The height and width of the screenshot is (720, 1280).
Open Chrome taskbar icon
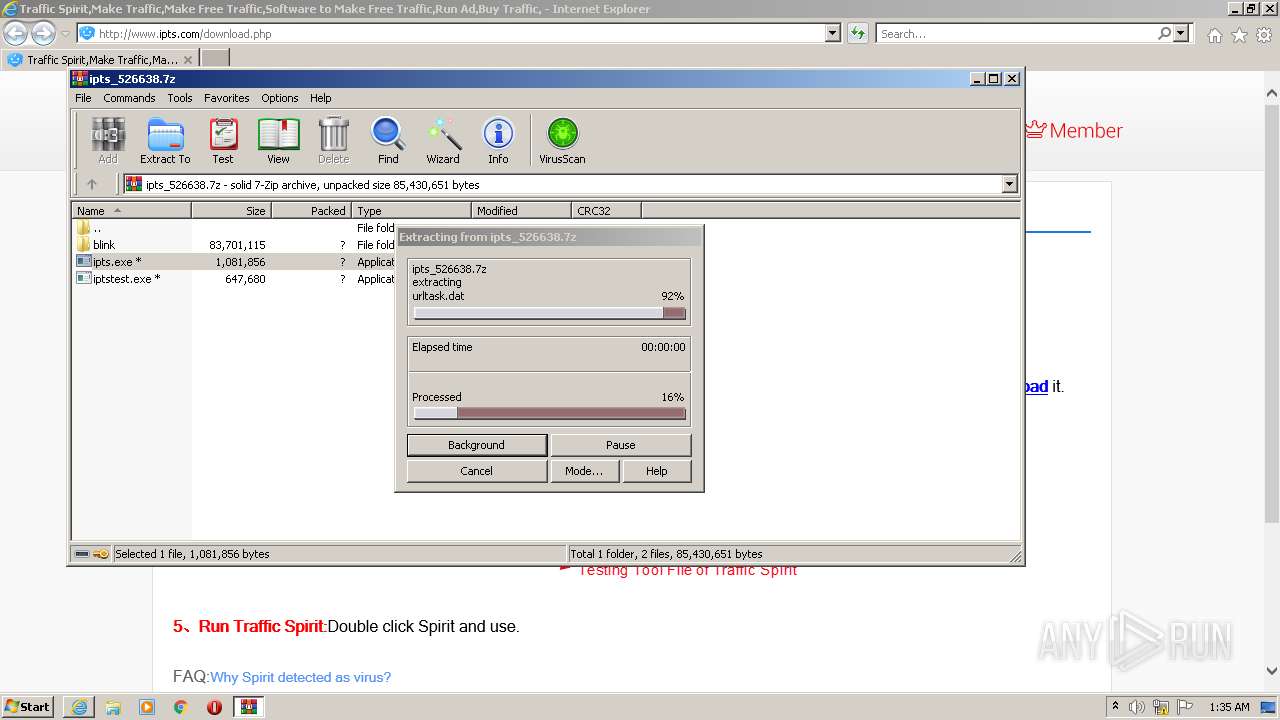[181, 707]
